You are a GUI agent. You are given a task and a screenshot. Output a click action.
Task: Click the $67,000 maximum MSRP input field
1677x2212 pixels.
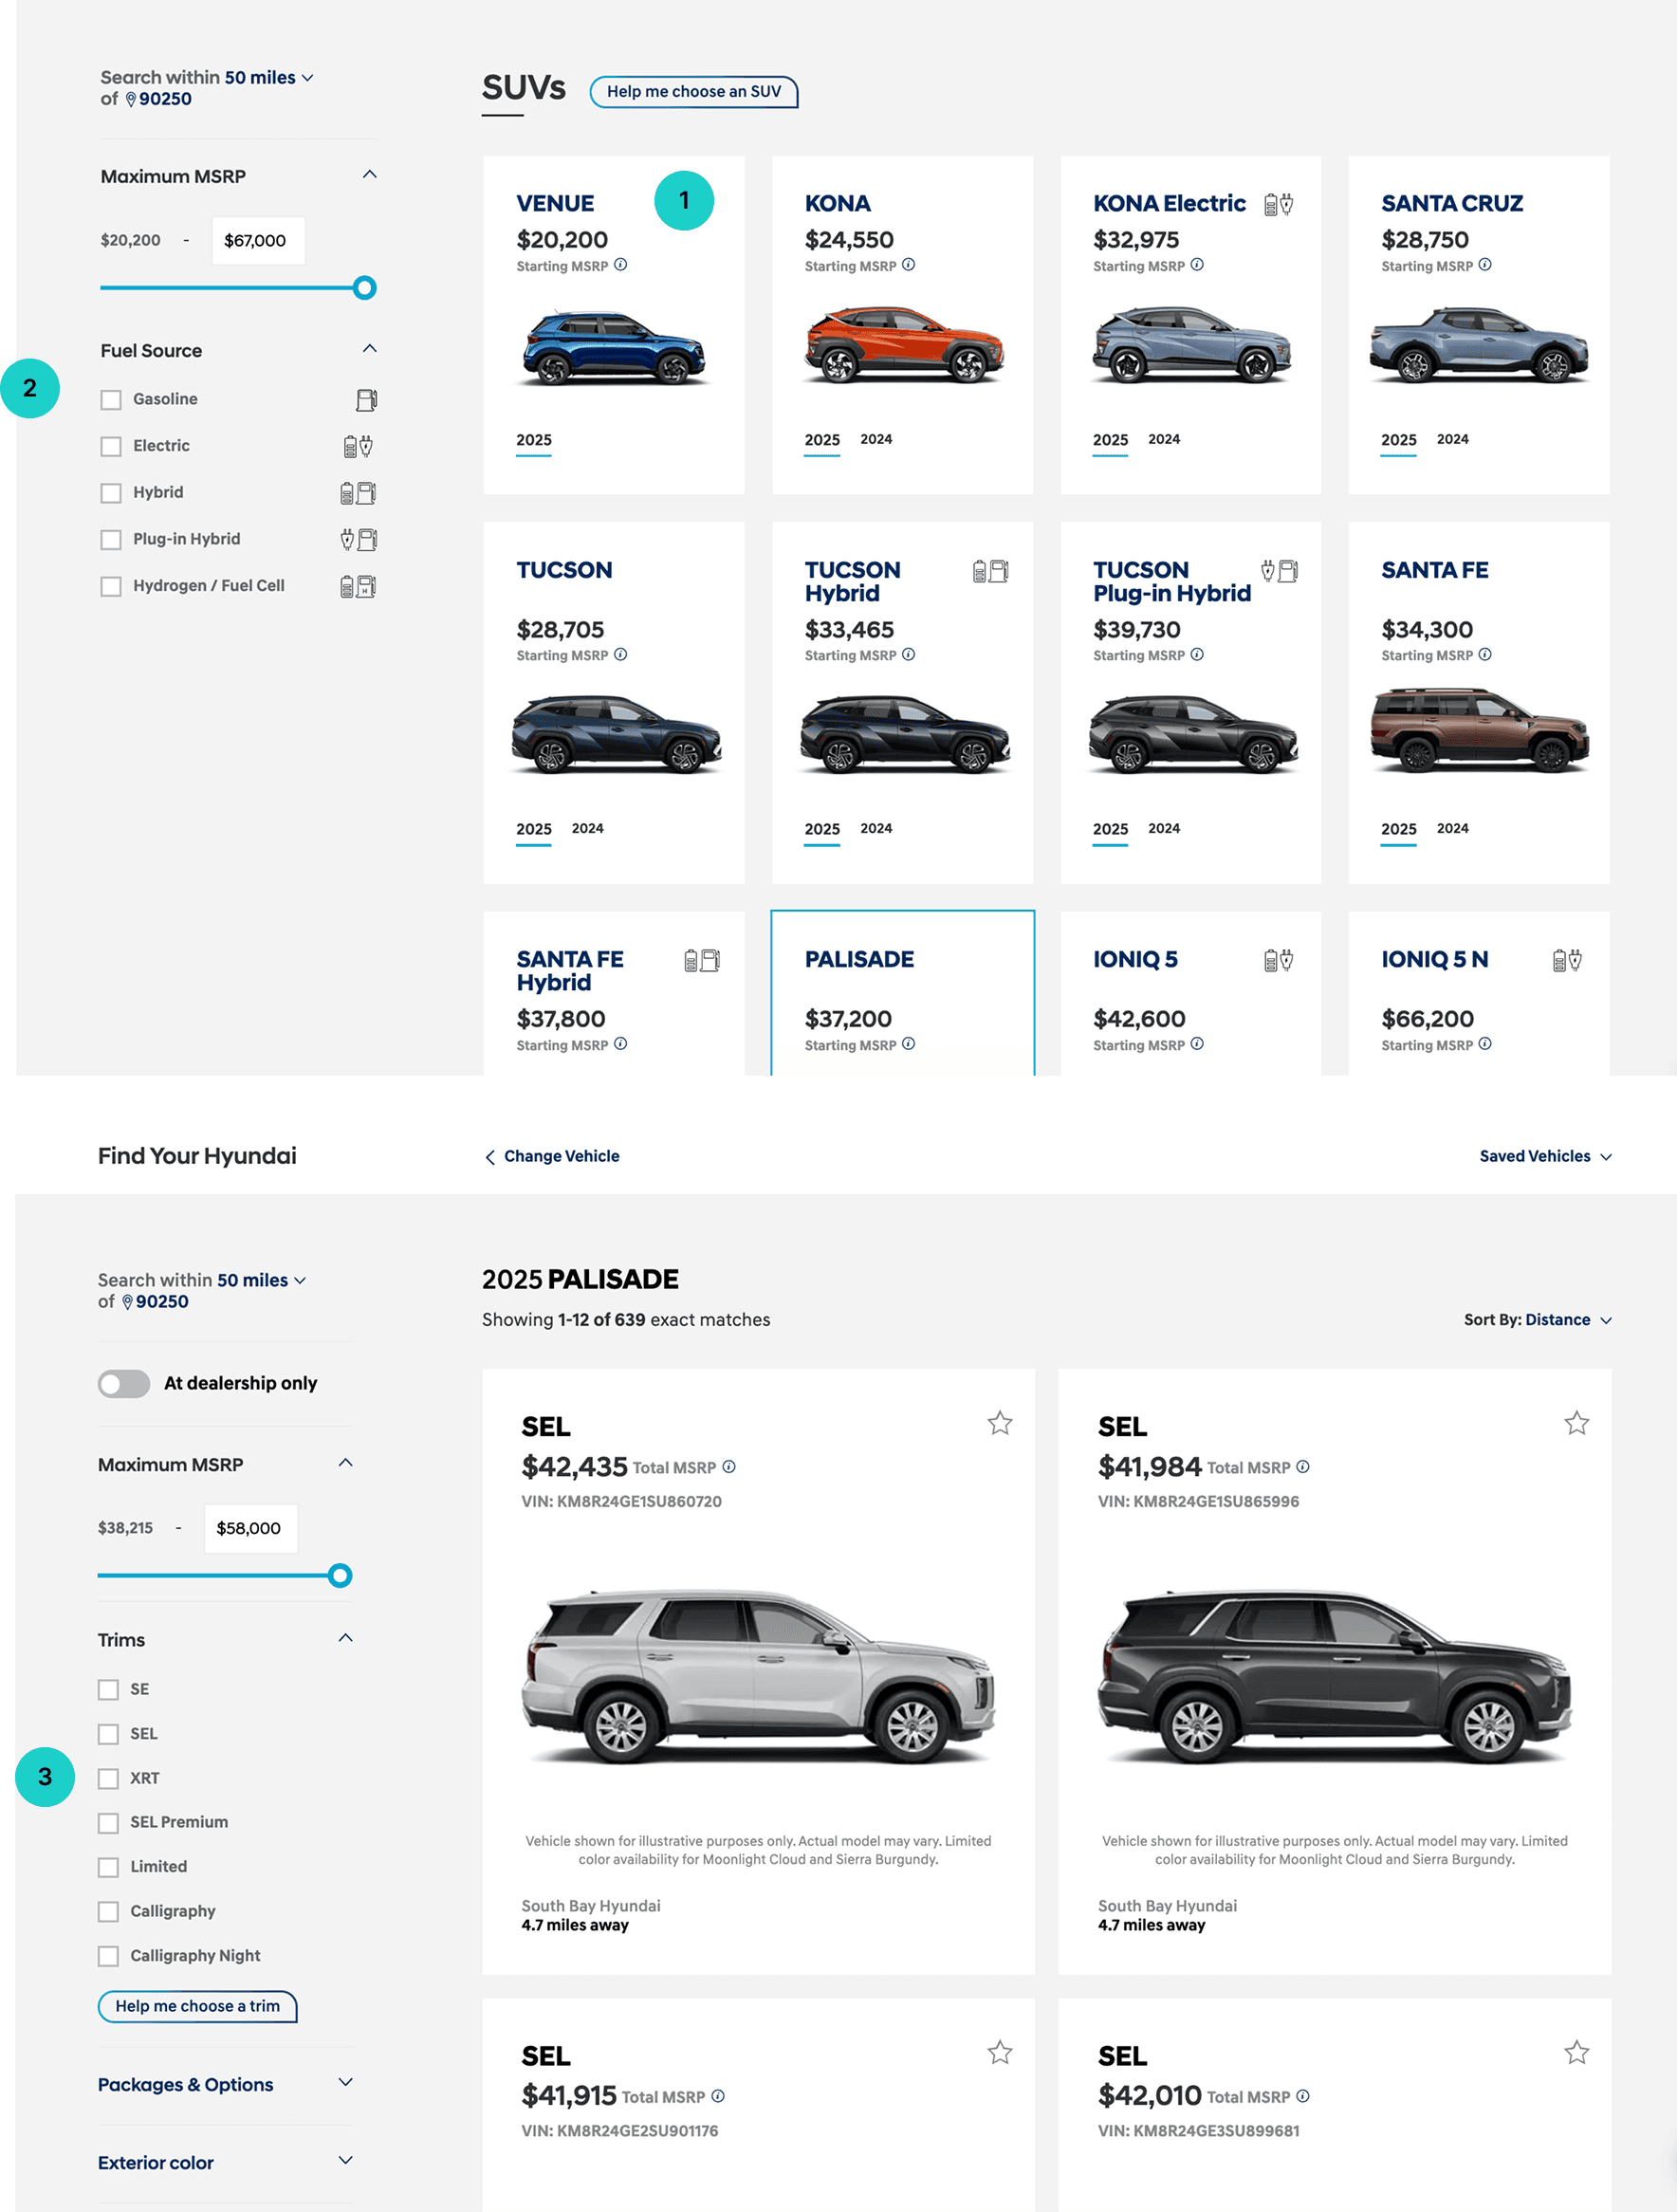click(x=259, y=241)
